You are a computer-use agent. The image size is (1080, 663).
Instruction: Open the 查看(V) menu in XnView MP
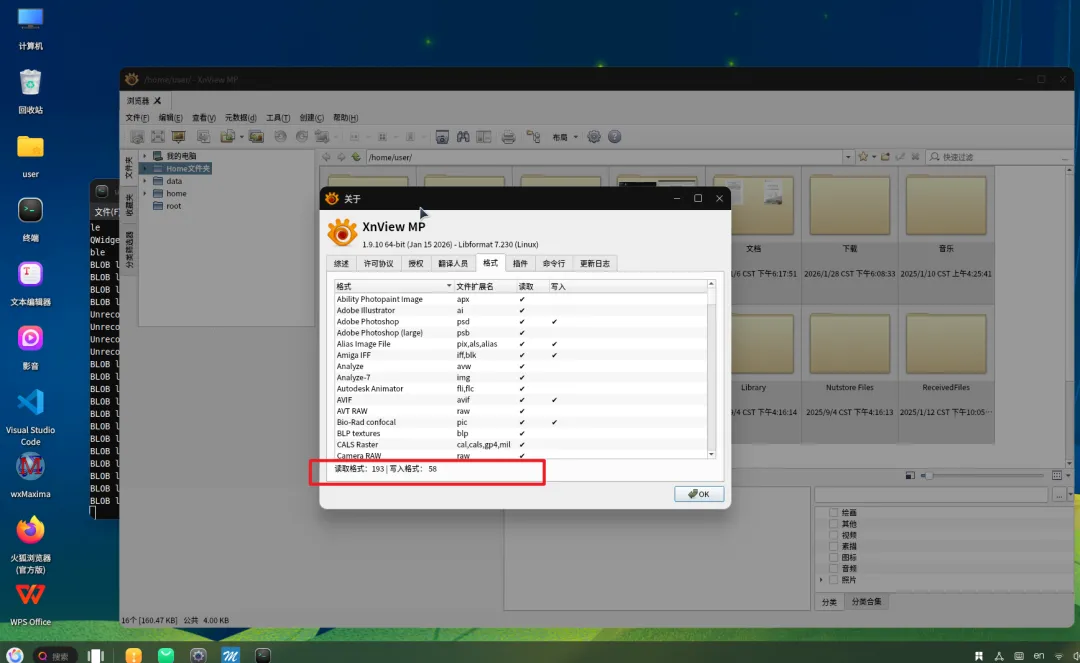[203, 118]
